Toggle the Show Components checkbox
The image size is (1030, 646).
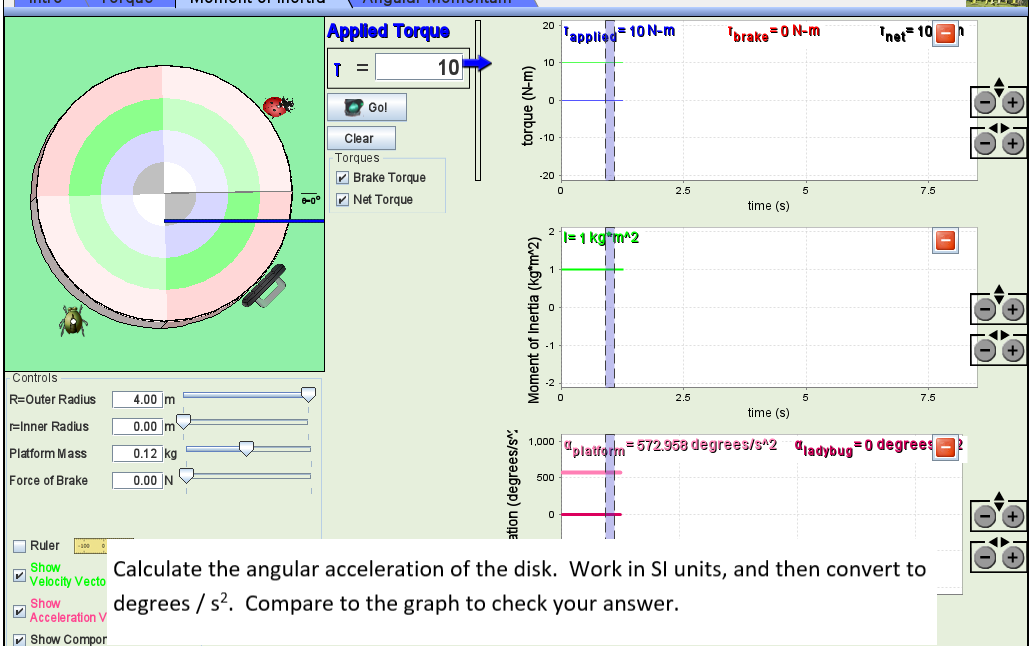coord(20,639)
